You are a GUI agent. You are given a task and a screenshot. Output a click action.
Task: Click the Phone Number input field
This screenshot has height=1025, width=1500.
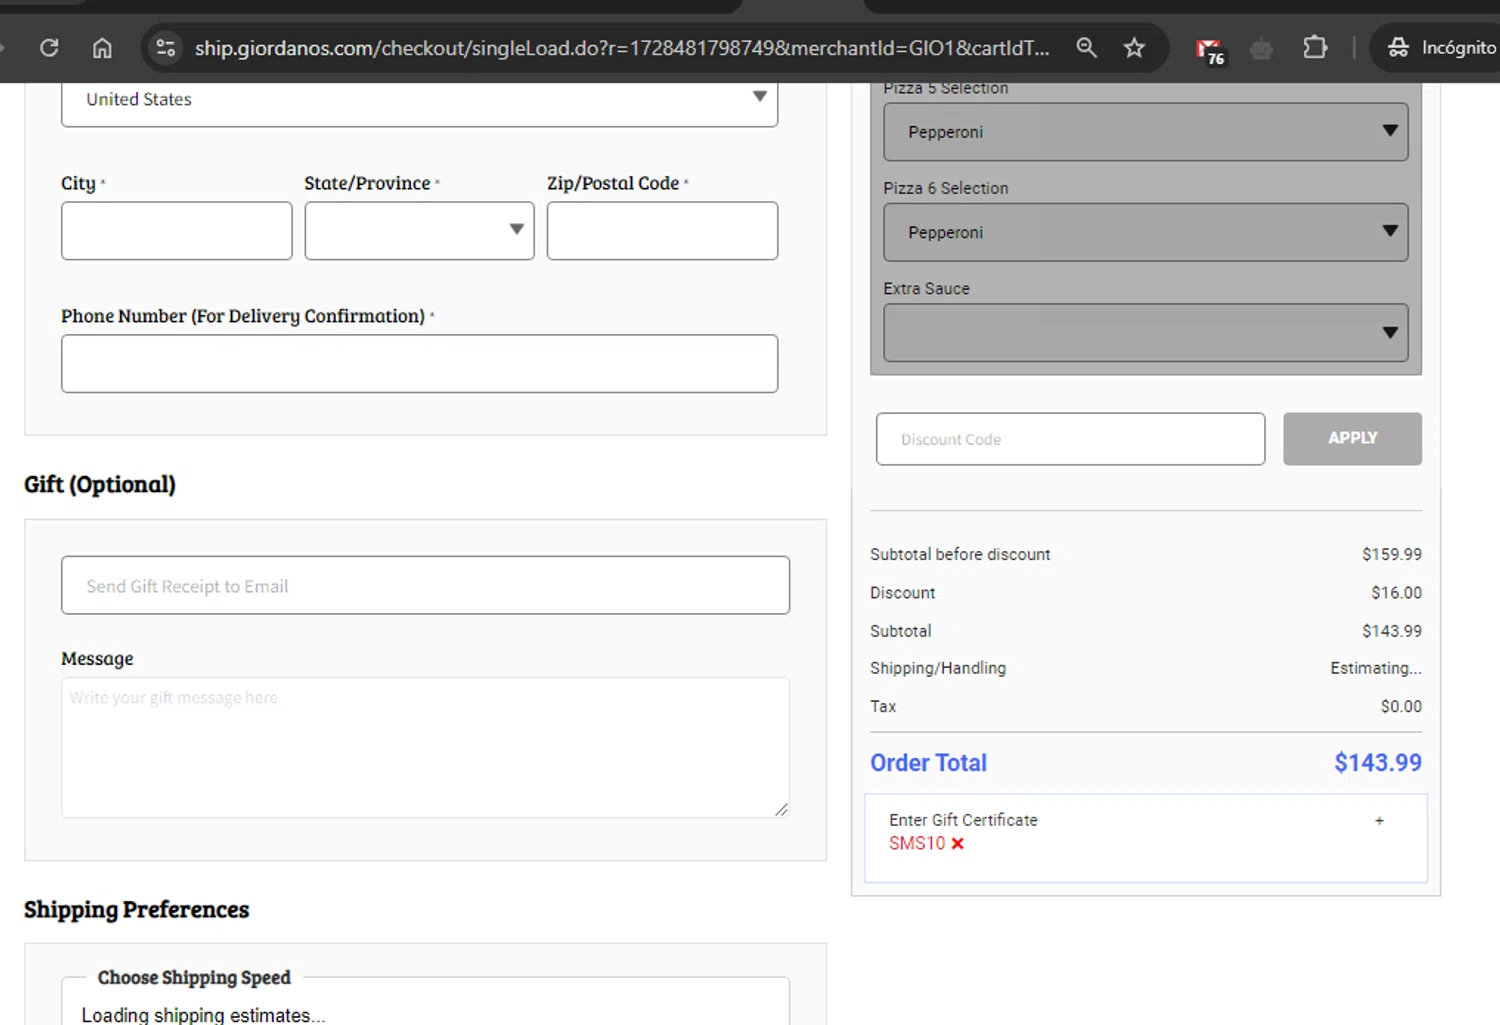click(x=419, y=364)
